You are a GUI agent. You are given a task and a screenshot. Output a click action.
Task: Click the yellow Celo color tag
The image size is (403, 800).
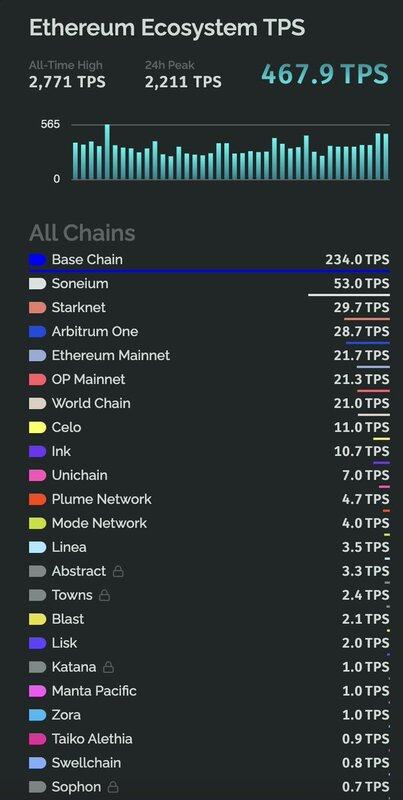pyautogui.click(x=38, y=428)
